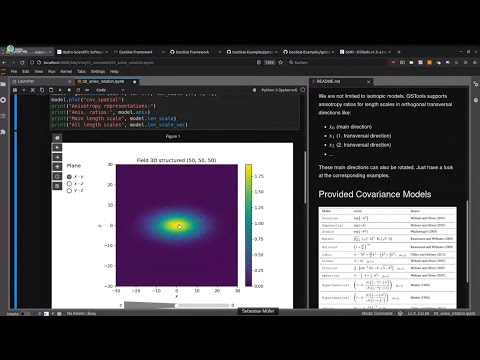Click the matplotlib Home reset-view button
480x360 pixels.
point(57,138)
